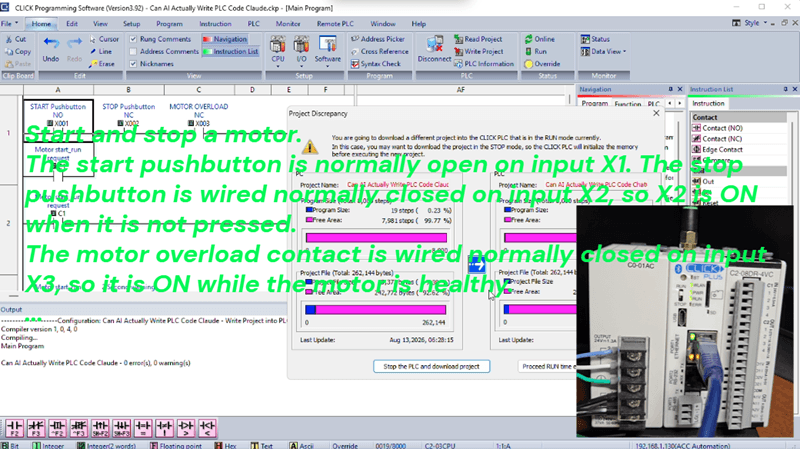Open the Cross Reference view
Screen dimensions: 800x449
380,52
